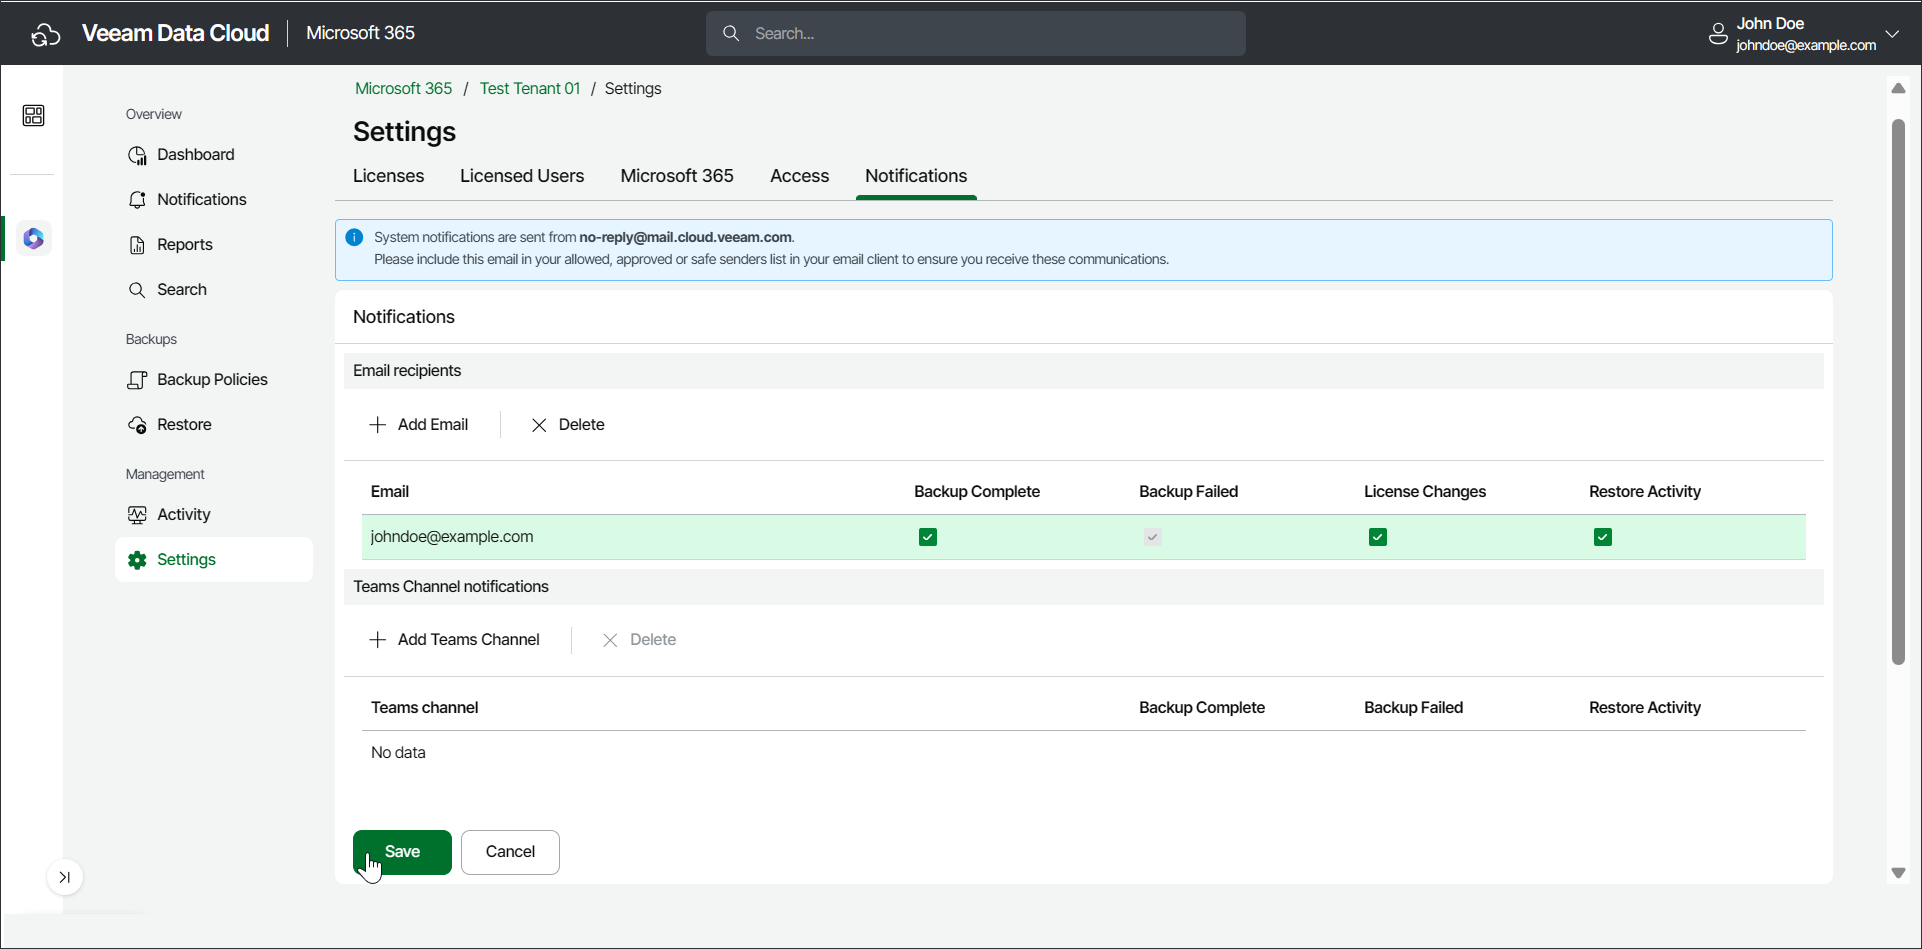The width and height of the screenshot is (1922, 949).
Task: Click Add Email label
Action: [x=433, y=425]
